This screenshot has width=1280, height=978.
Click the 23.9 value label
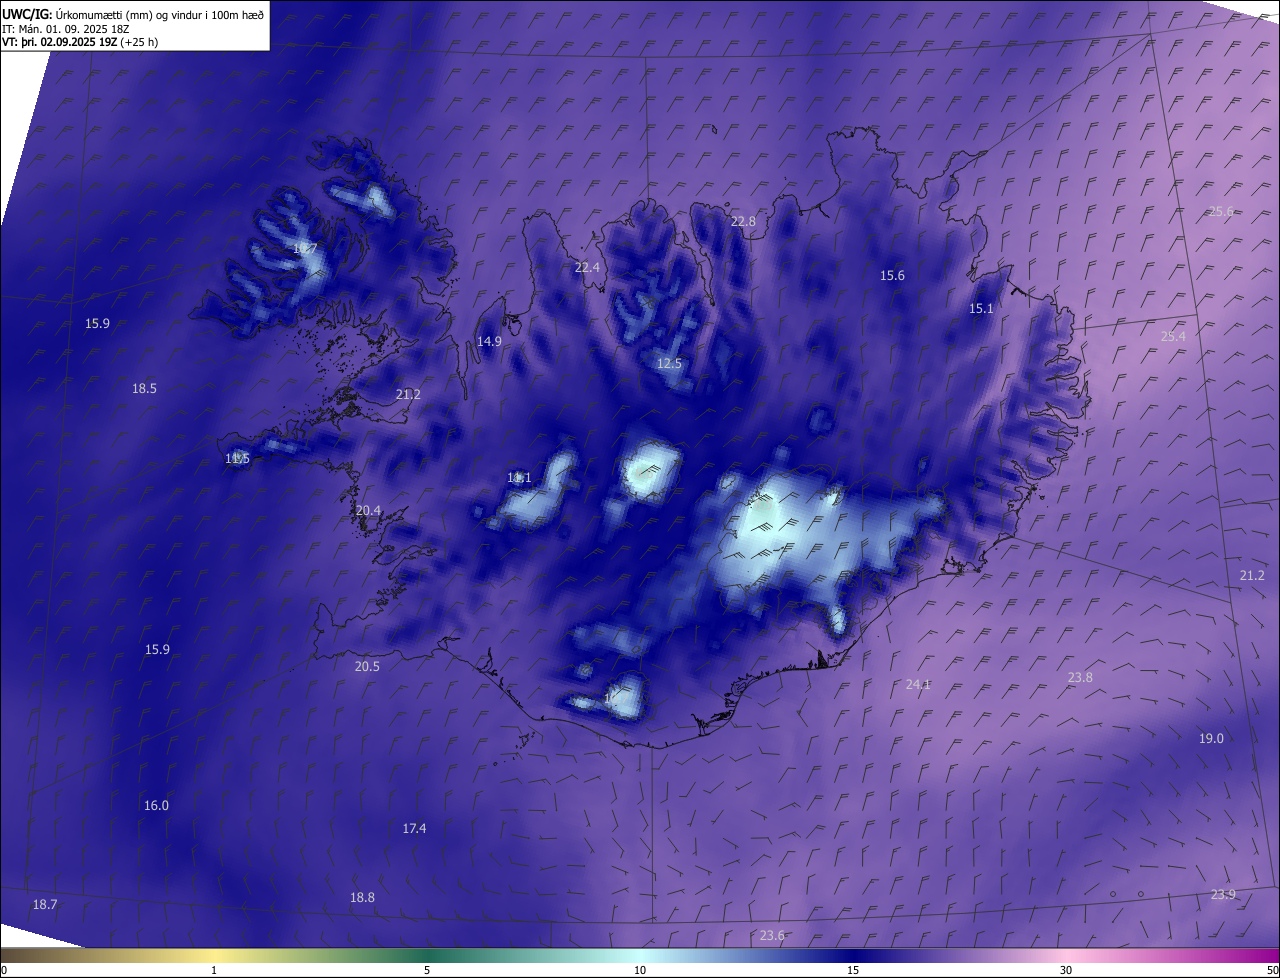1223,894
